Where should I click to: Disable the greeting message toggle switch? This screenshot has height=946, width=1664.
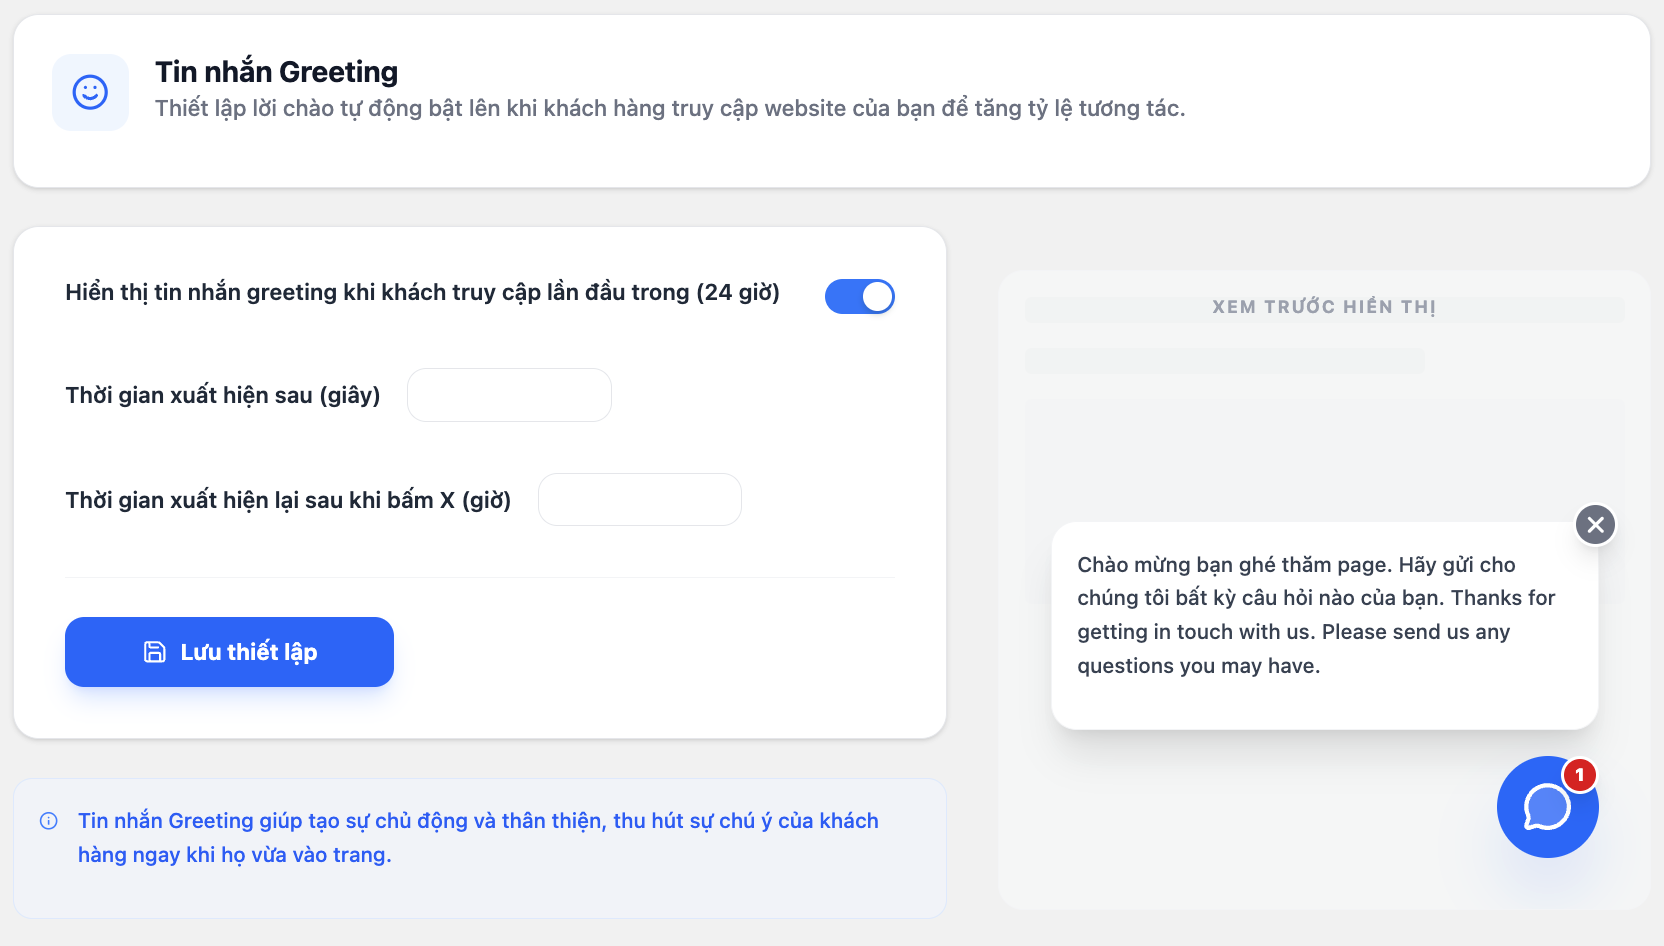coord(859,296)
